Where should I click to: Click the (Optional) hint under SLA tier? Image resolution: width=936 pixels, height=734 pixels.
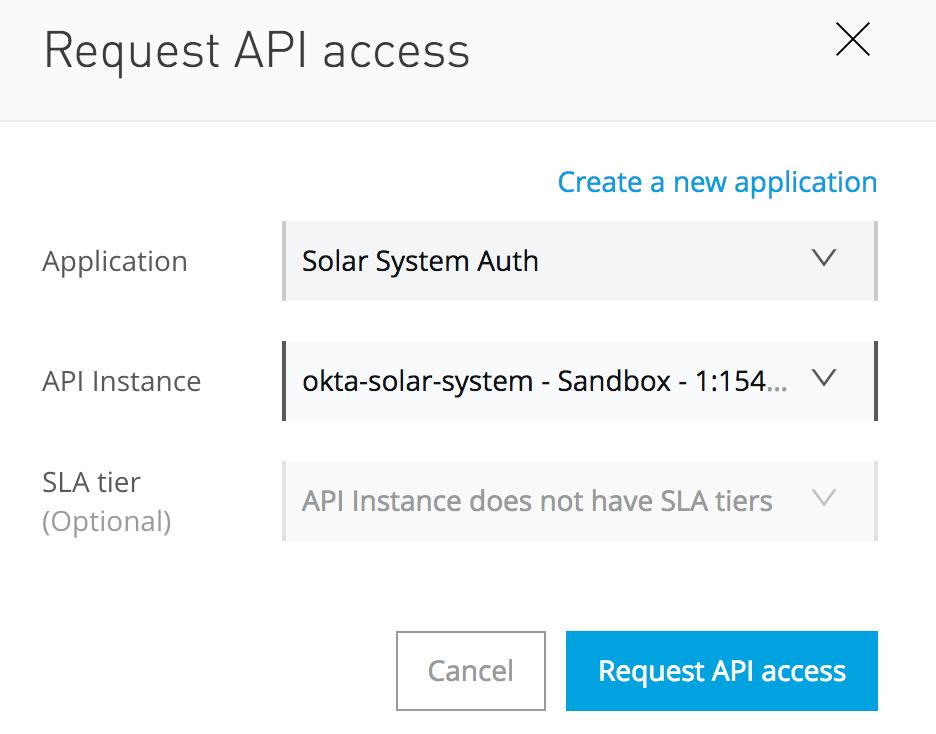tap(107, 522)
